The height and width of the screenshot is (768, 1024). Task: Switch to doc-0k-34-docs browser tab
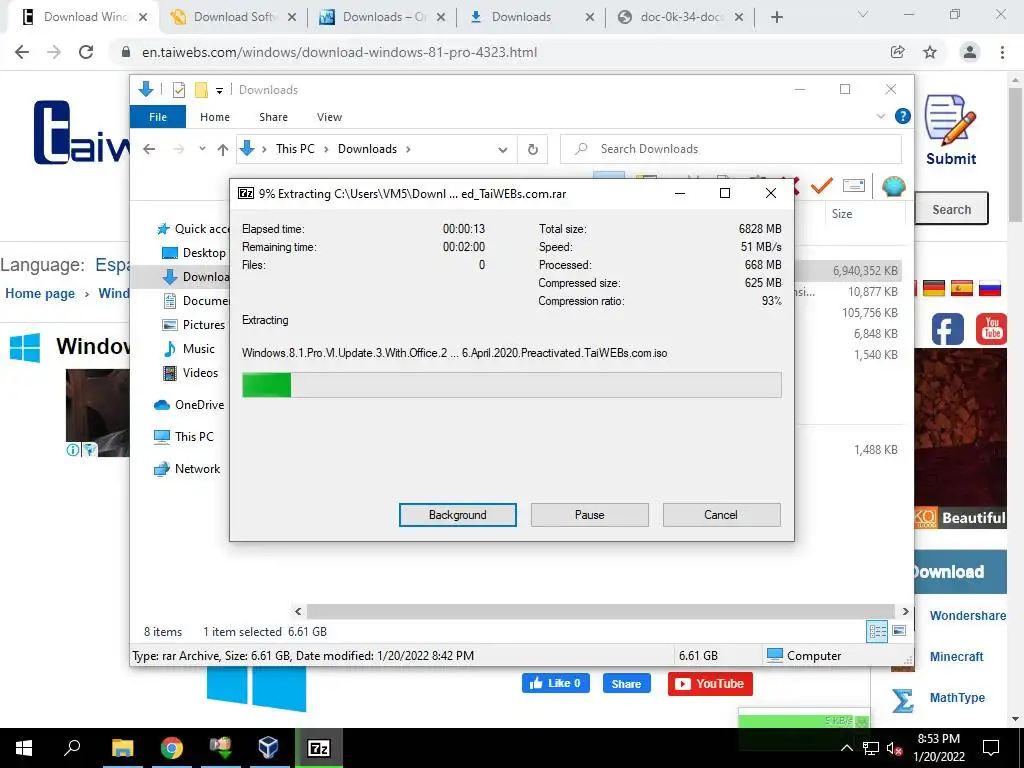(x=680, y=17)
